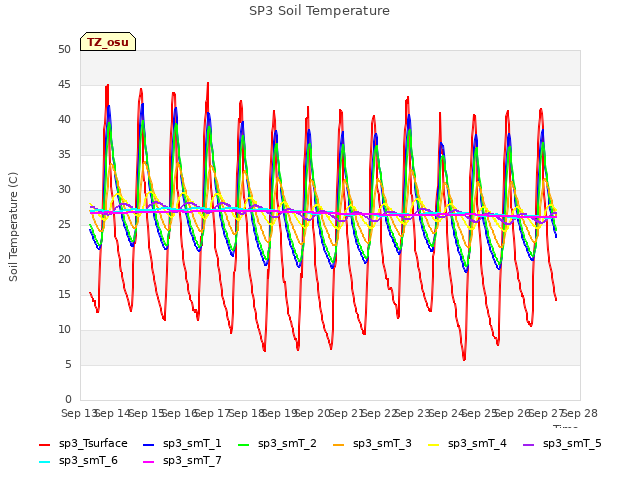Click the red sp3_Tsurface legend swatch
The image size is (640, 480).
point(44,444)
